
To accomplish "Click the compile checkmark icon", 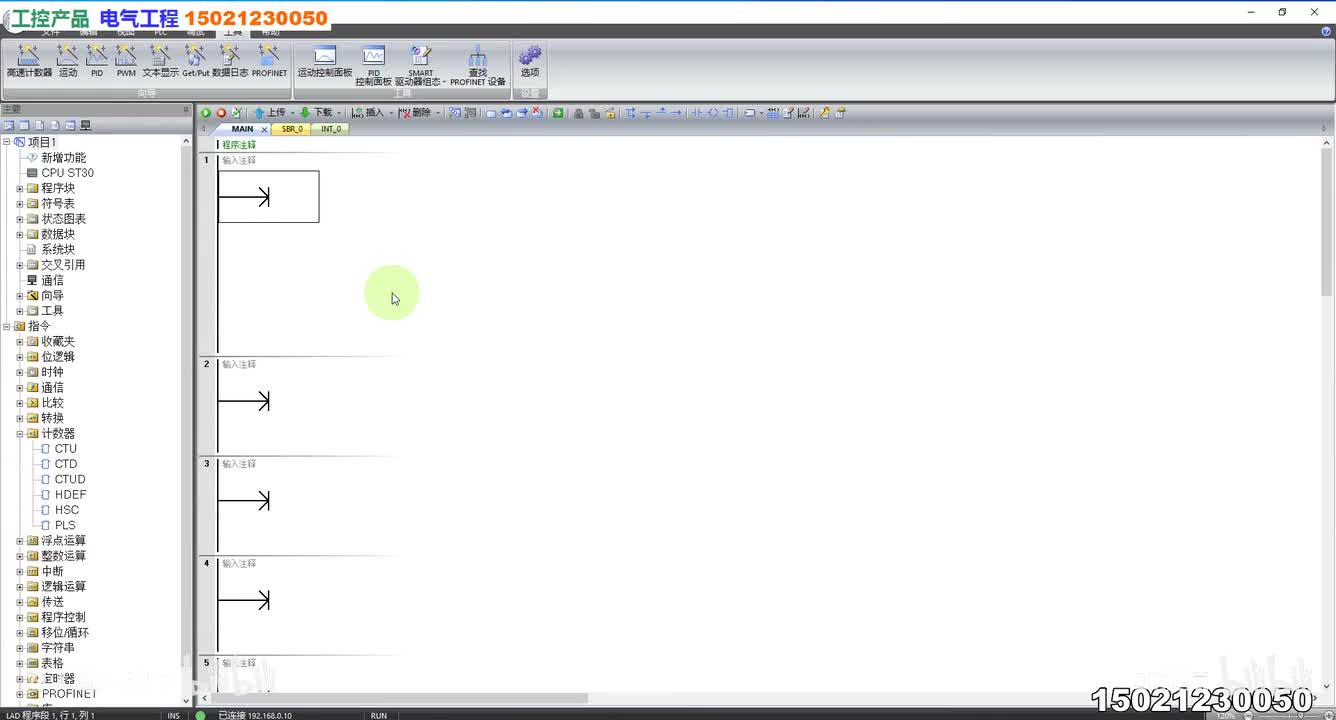I will (x=236, y=113).
